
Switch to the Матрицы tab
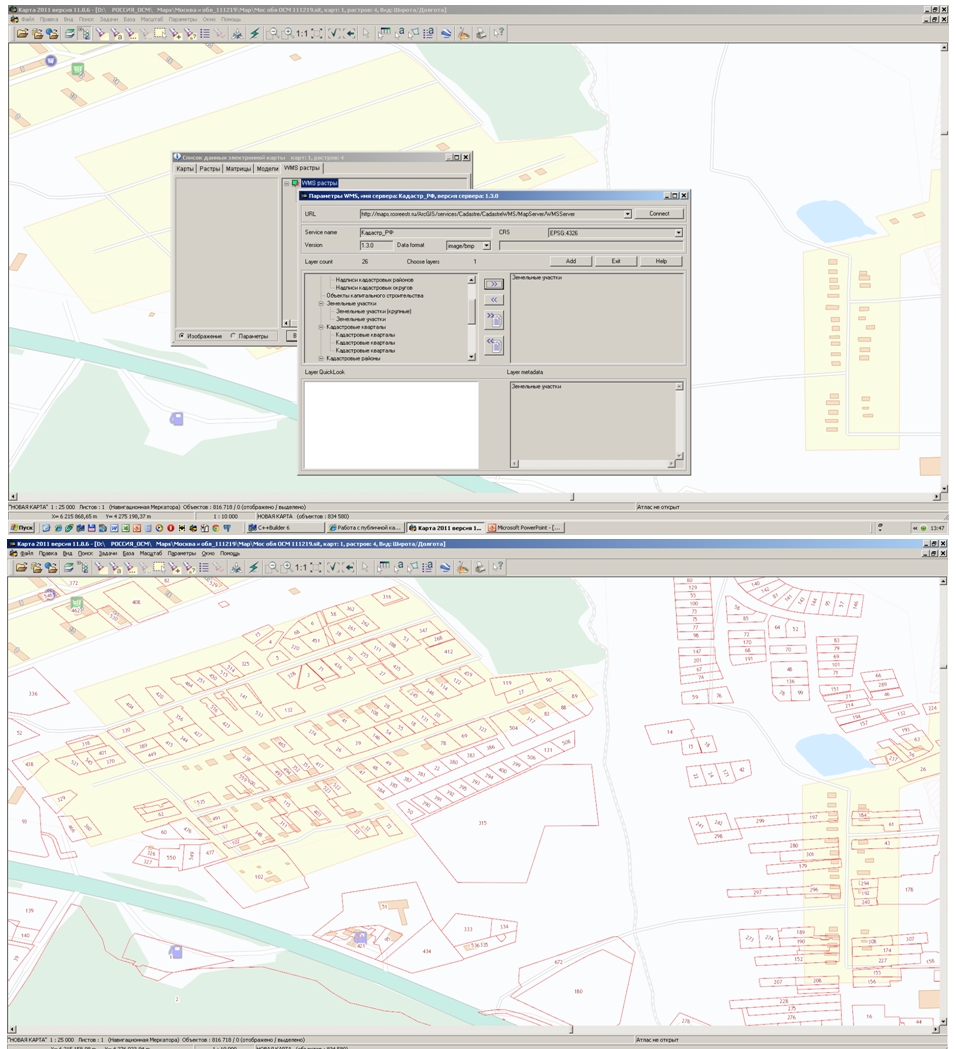[x=238, y=169]
